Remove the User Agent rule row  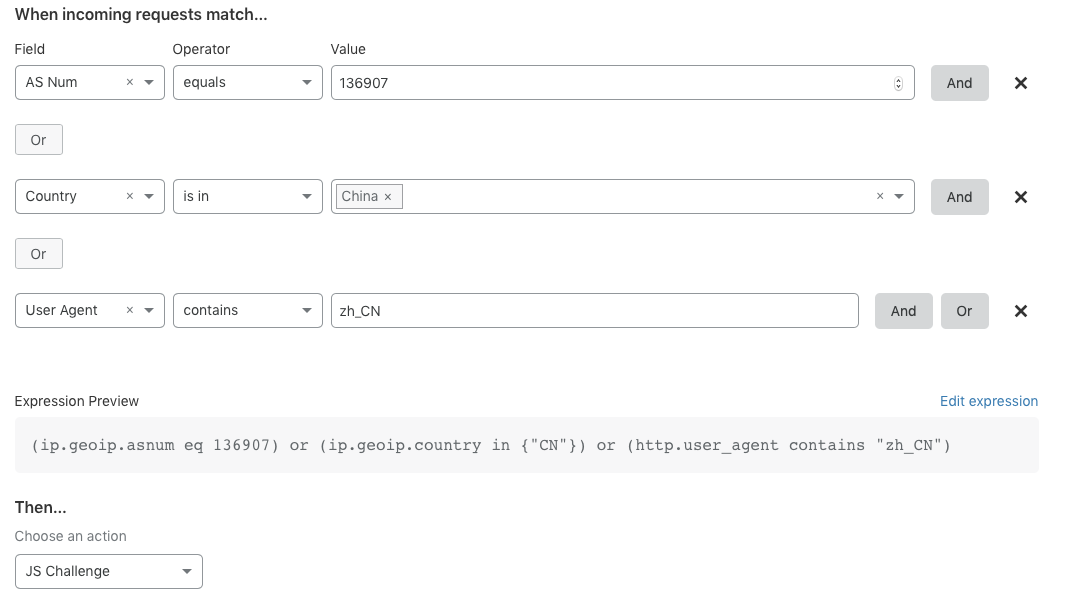[x=1021, y=311]
